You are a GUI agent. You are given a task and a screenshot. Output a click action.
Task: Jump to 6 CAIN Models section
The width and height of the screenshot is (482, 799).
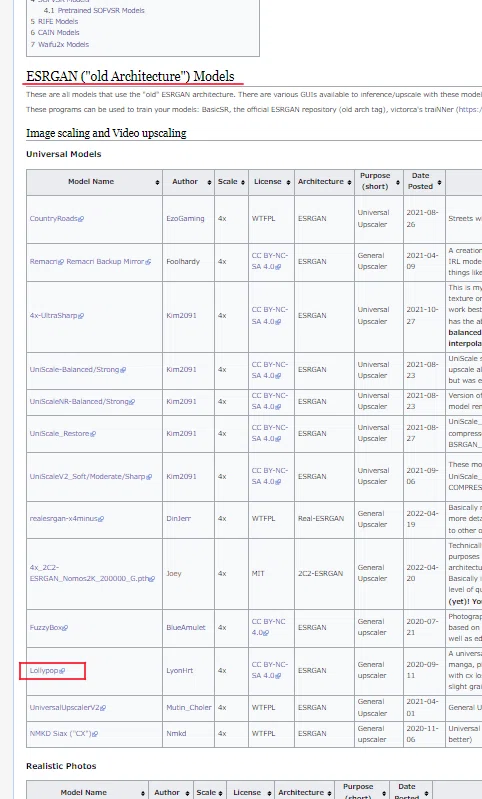(x=55, y=33)
